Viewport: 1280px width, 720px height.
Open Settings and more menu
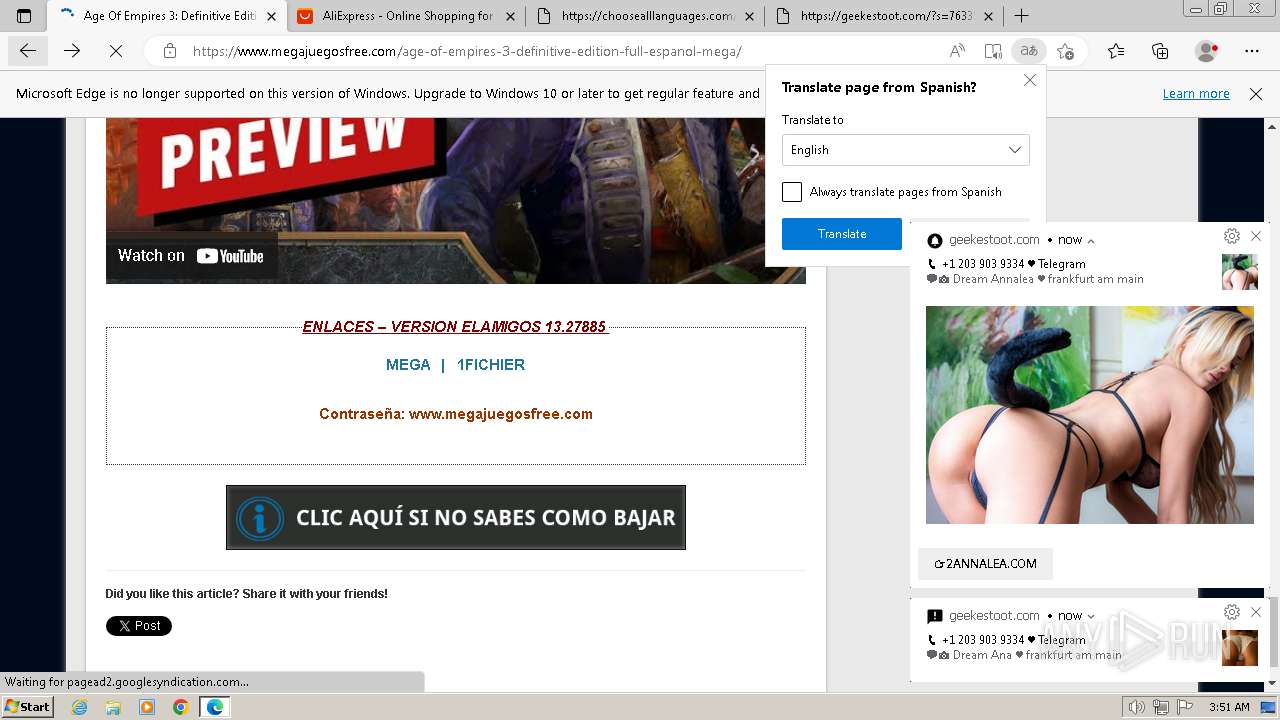coord(1252,51)
